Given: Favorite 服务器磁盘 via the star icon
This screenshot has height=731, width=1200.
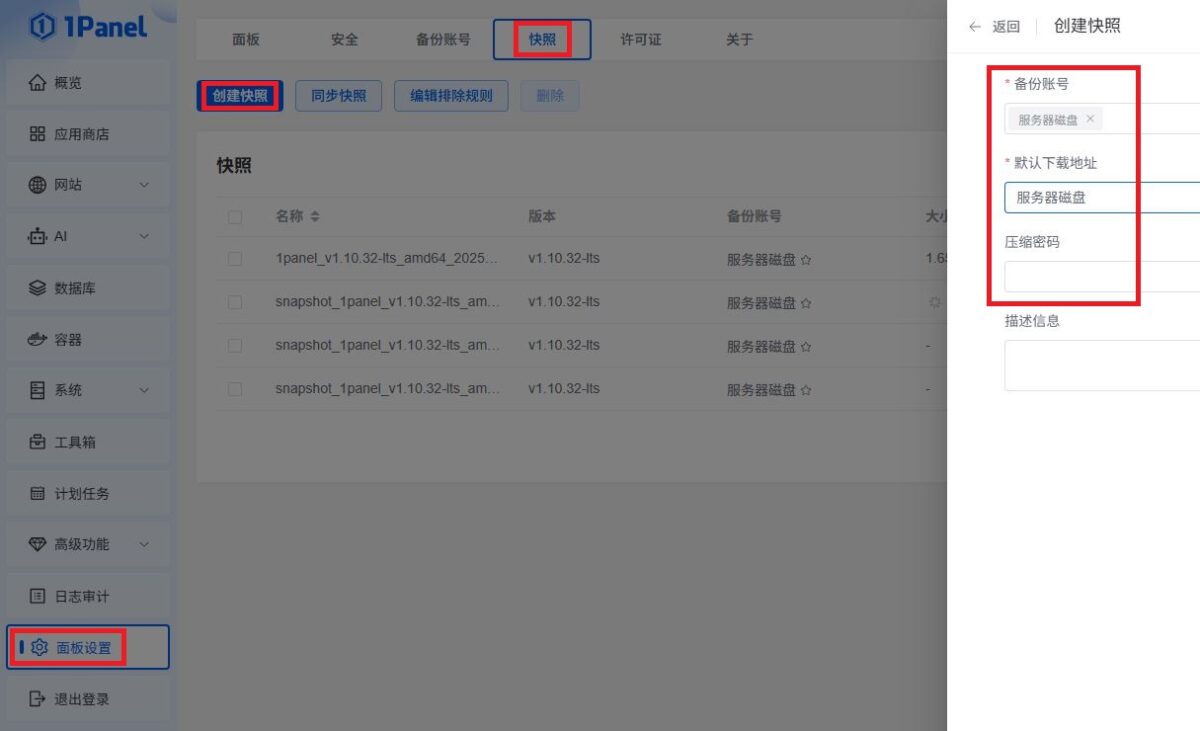Looking at the screenshot, I should tap(806, 258).
